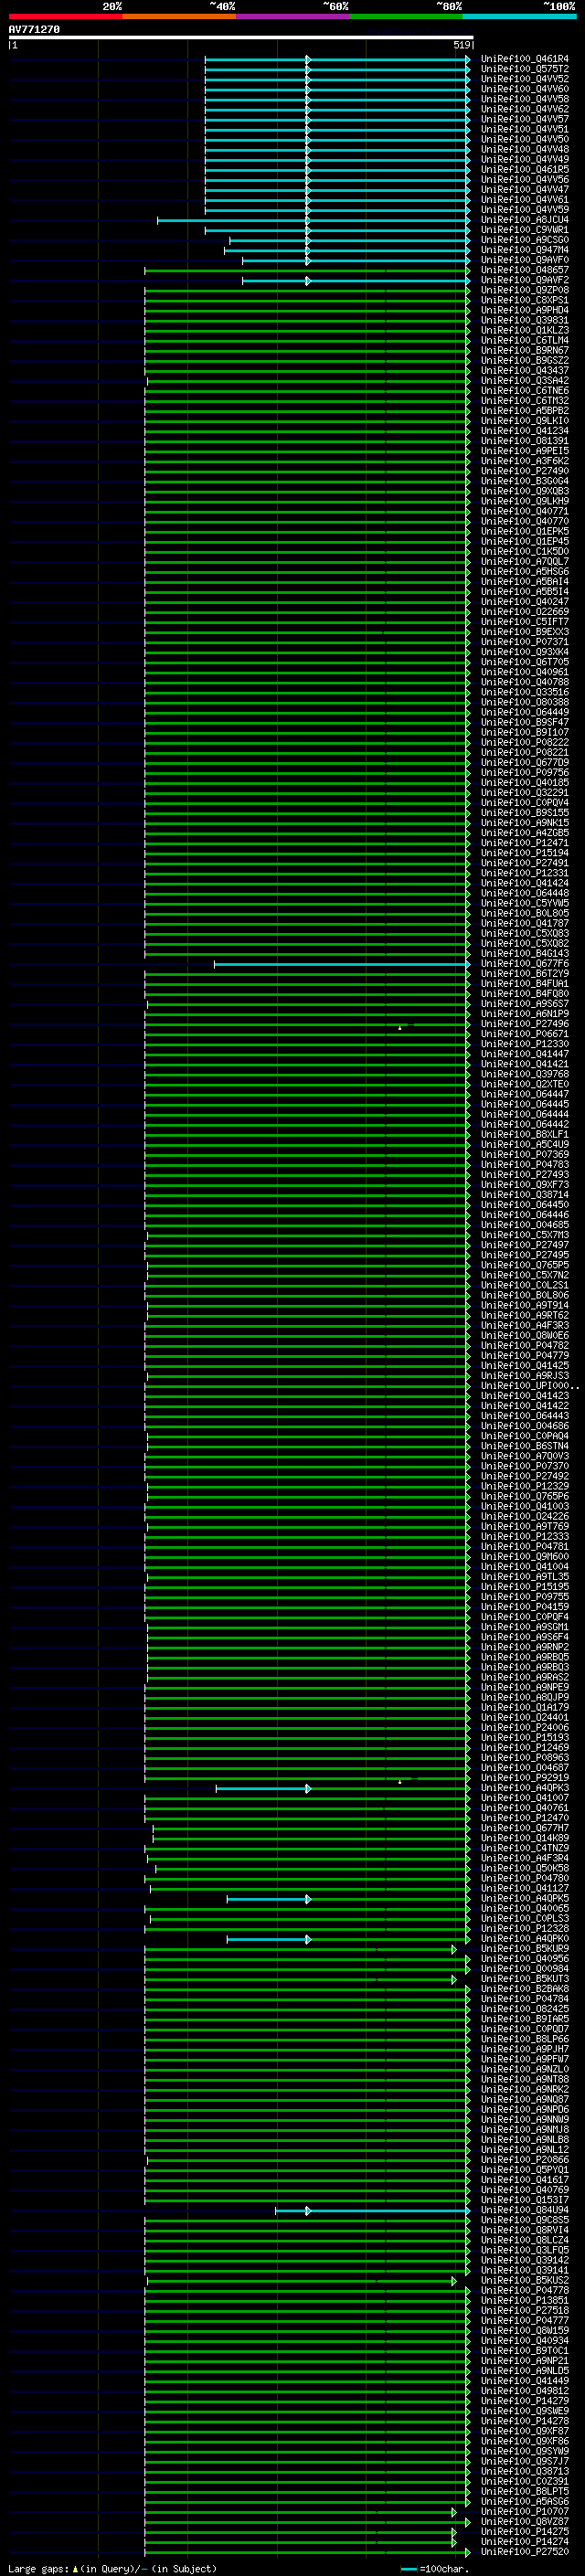Viewport: 585px width, 2576px height.
Task: Click the UniRef100_P92919 label
Action: click(x=525, y=1778)
